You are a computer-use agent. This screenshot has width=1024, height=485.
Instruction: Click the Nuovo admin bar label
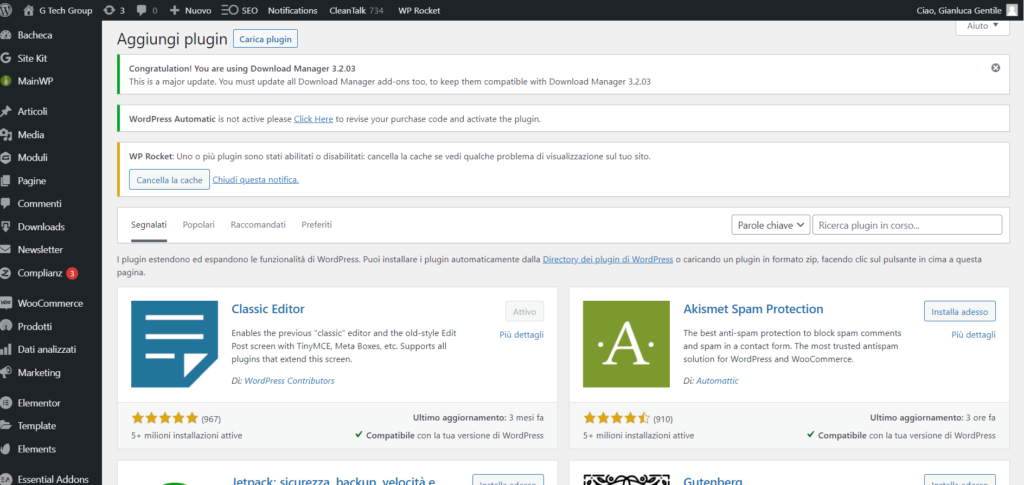[198, 10]
